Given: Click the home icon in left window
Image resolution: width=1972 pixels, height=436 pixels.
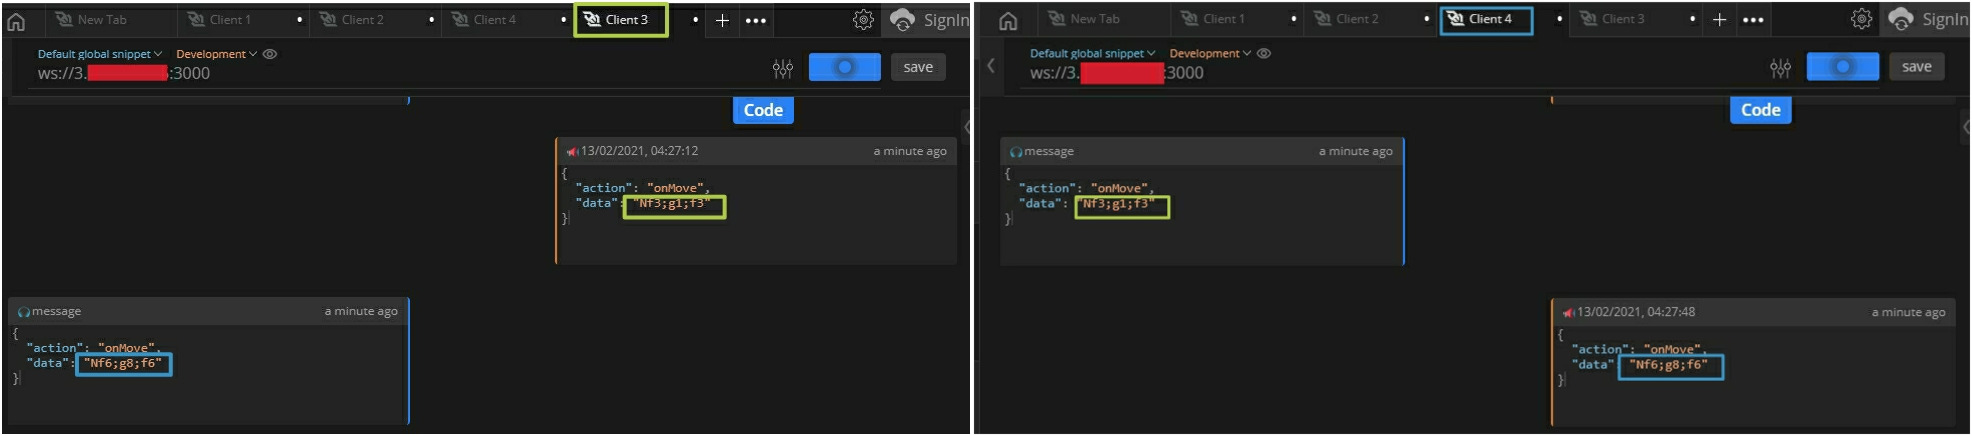Looking at the screenshot, I should 16,21.
